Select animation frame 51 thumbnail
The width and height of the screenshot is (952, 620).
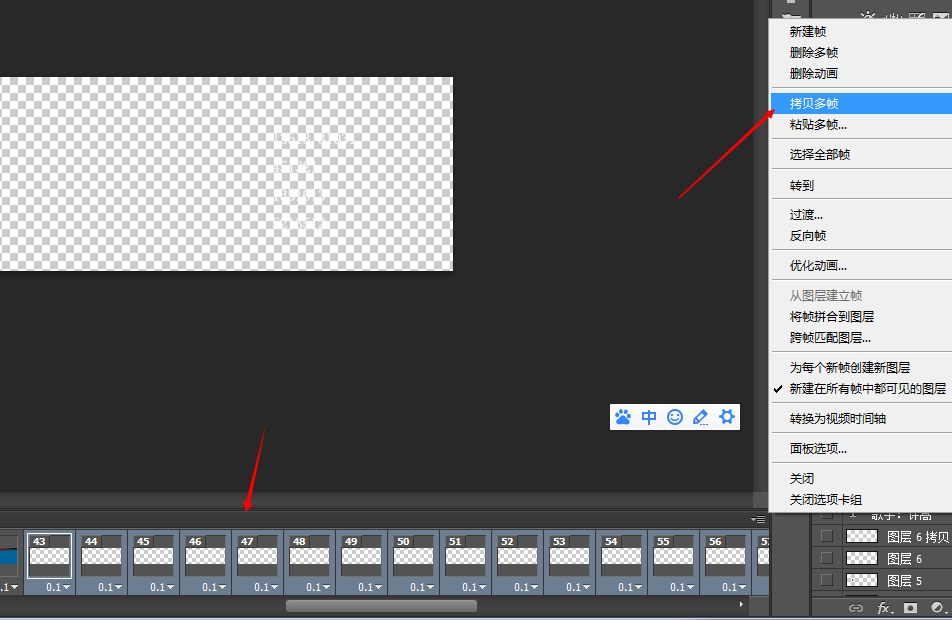coord(466,556)
